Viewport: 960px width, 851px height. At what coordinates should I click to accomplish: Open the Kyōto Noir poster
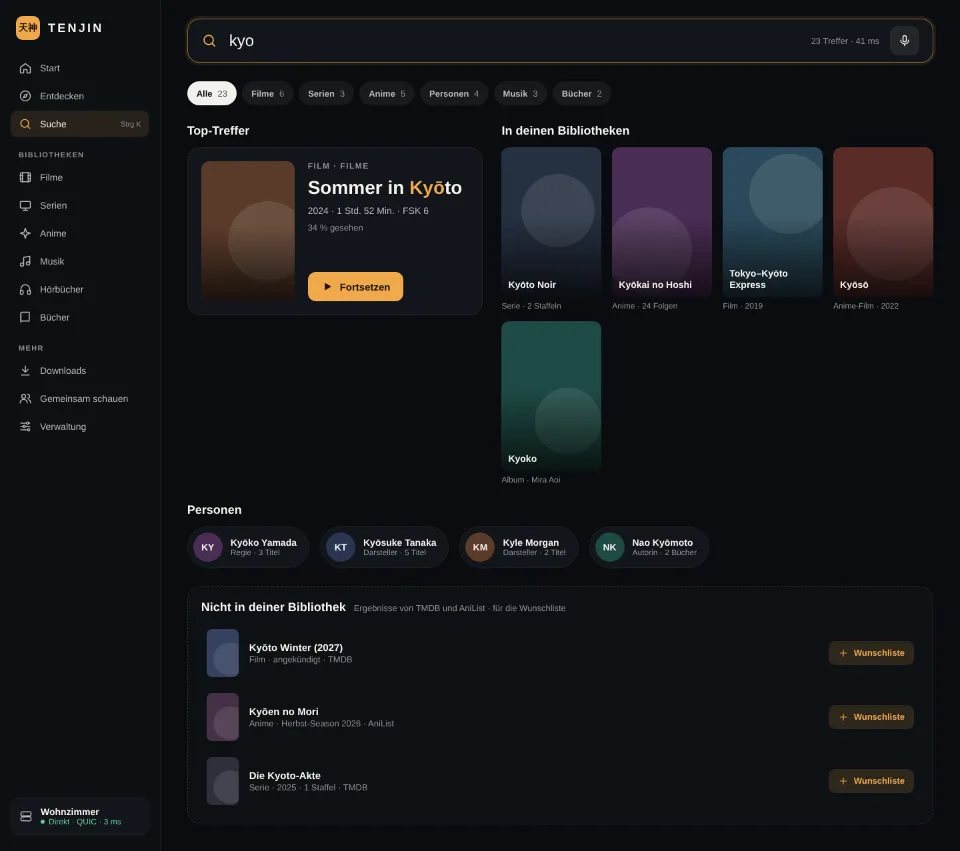(551, 222)
